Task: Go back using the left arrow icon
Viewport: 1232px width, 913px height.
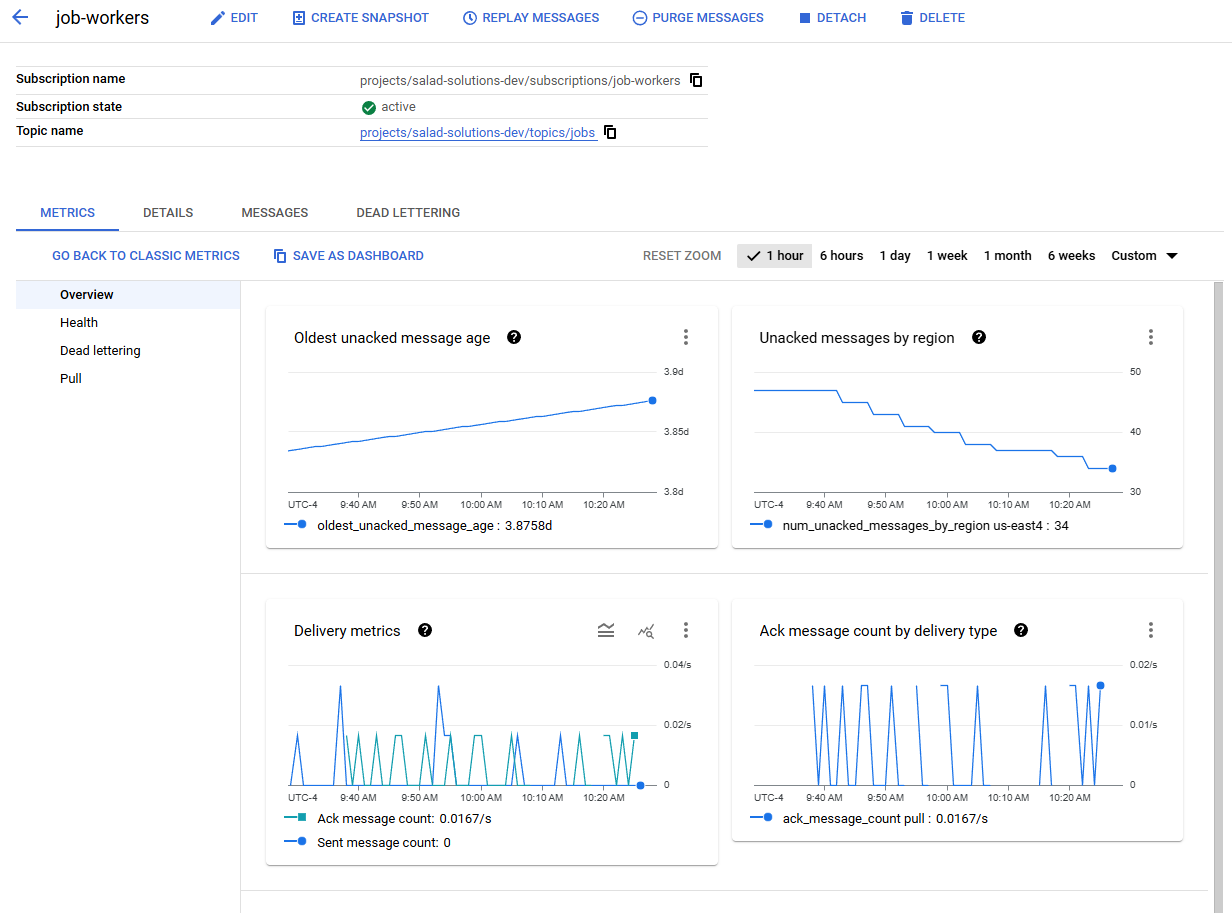Action: (x=20, y=18)
